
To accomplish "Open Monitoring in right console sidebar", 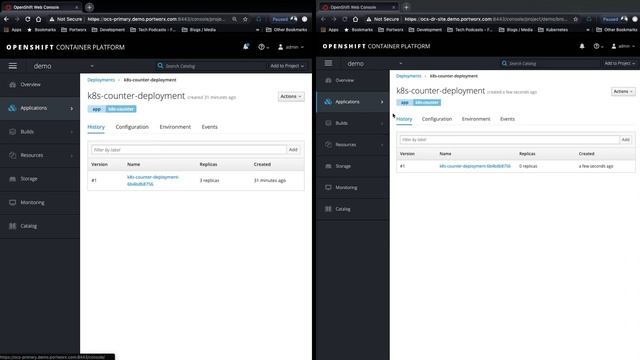I will pos(353,187).
